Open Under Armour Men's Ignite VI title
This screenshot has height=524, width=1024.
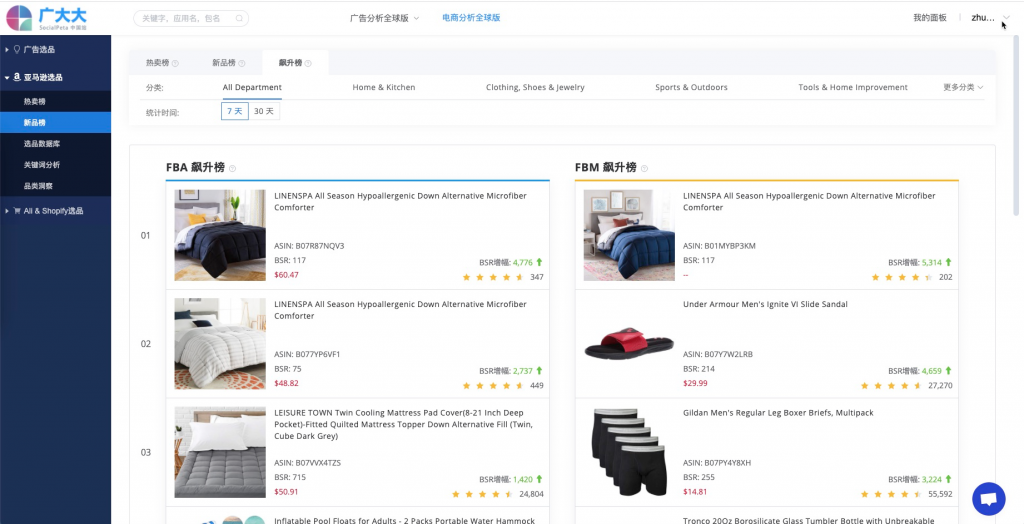765,304
